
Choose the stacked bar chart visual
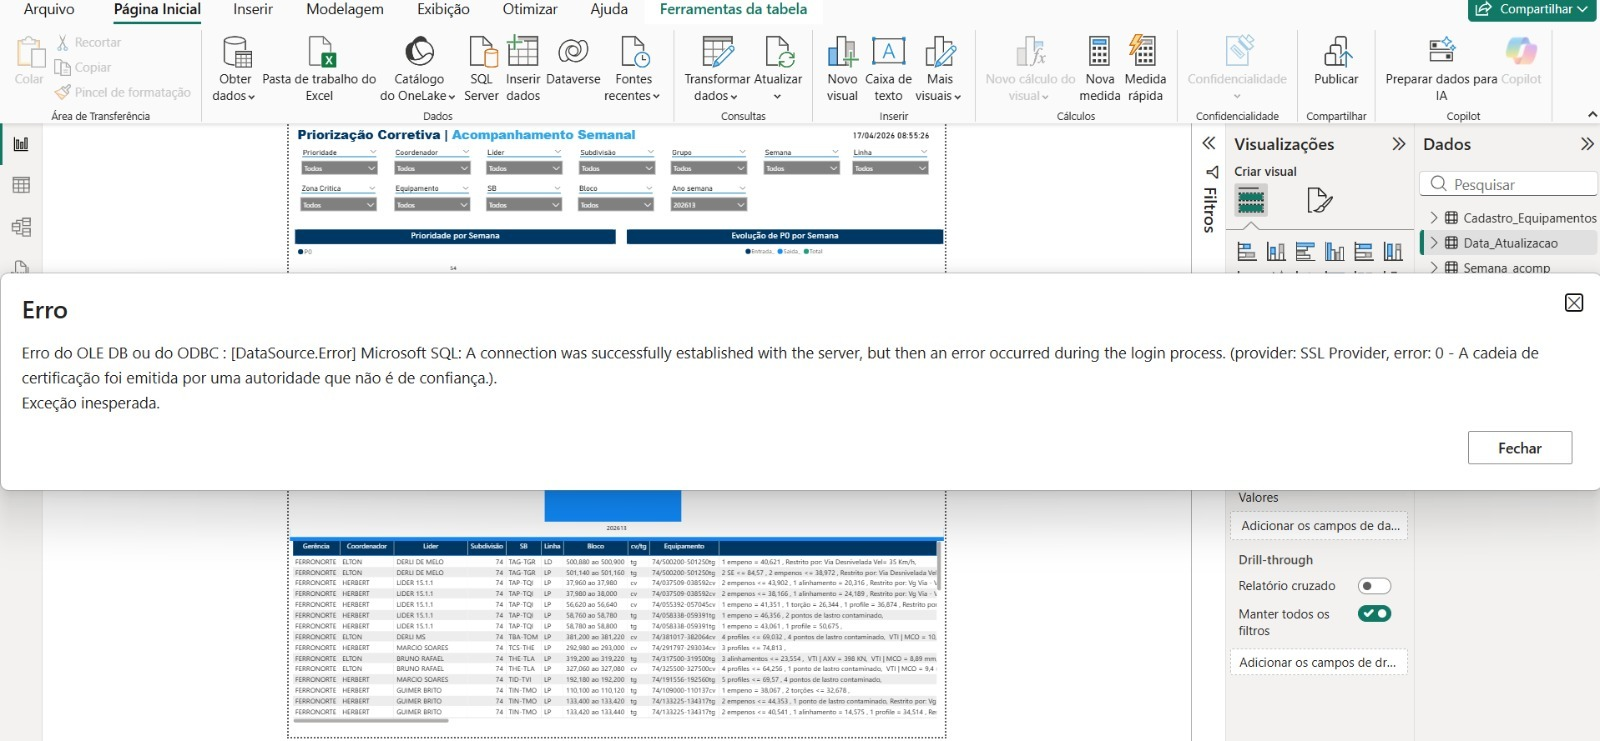pos(1247,252)
